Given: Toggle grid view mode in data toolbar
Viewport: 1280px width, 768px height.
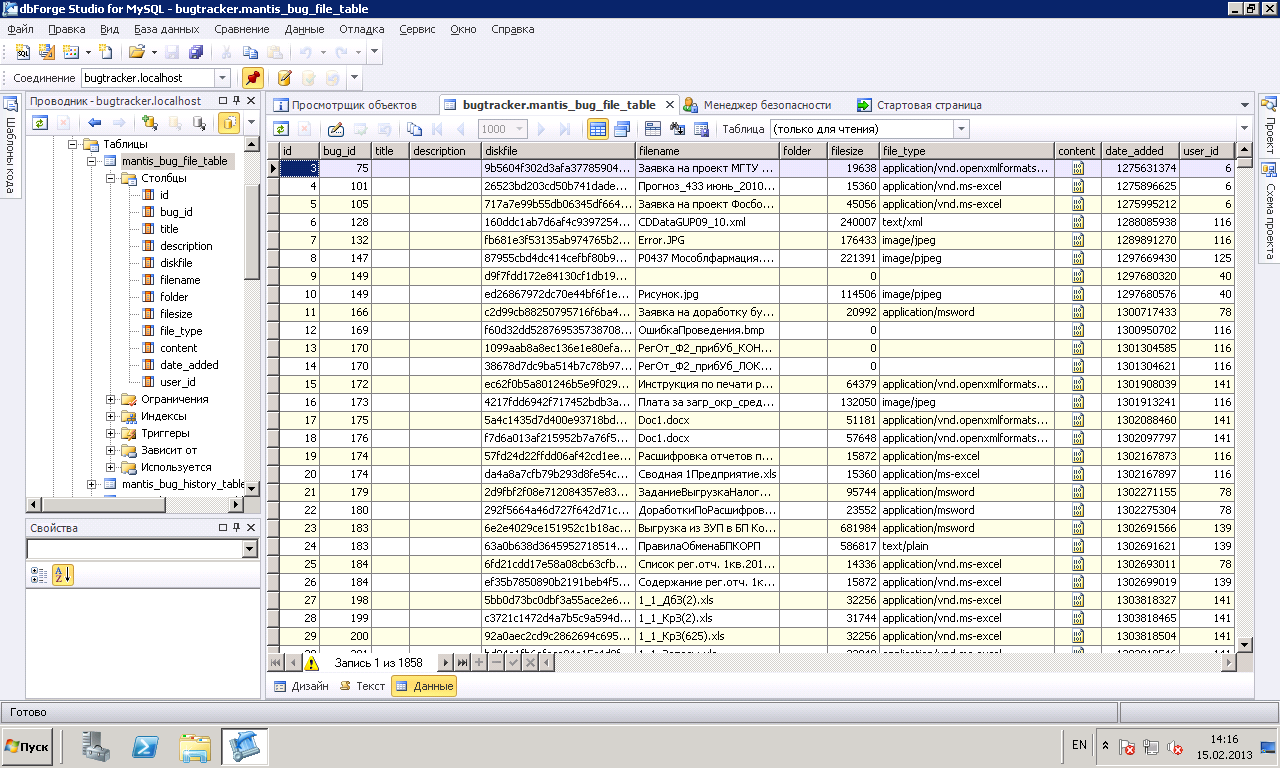Looking at the screenshot, I should tap(597, 129).
